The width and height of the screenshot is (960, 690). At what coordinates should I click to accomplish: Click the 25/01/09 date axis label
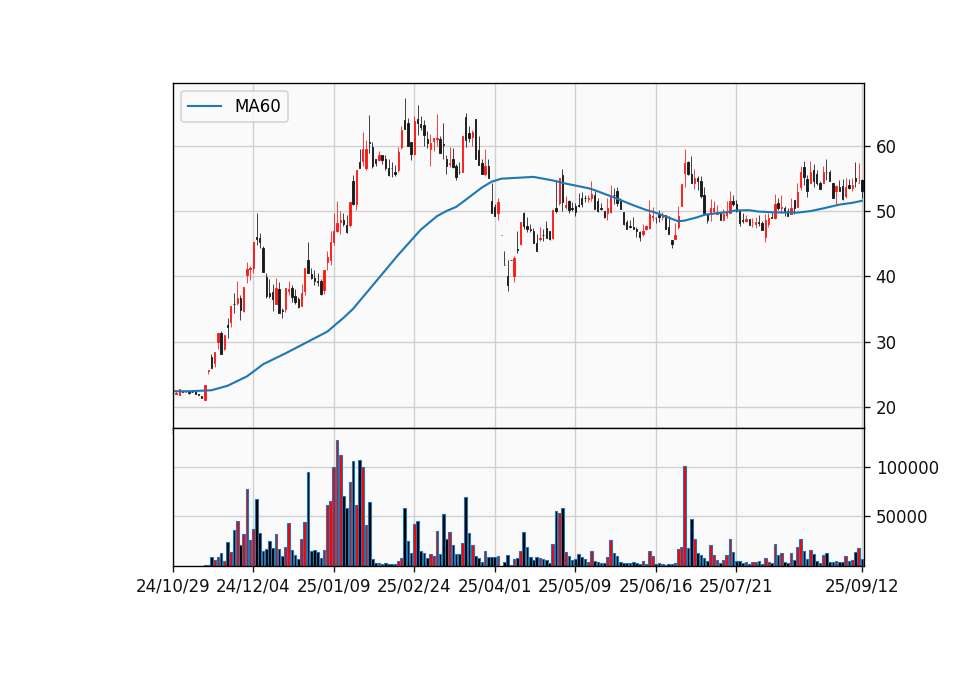pos(334,586)
